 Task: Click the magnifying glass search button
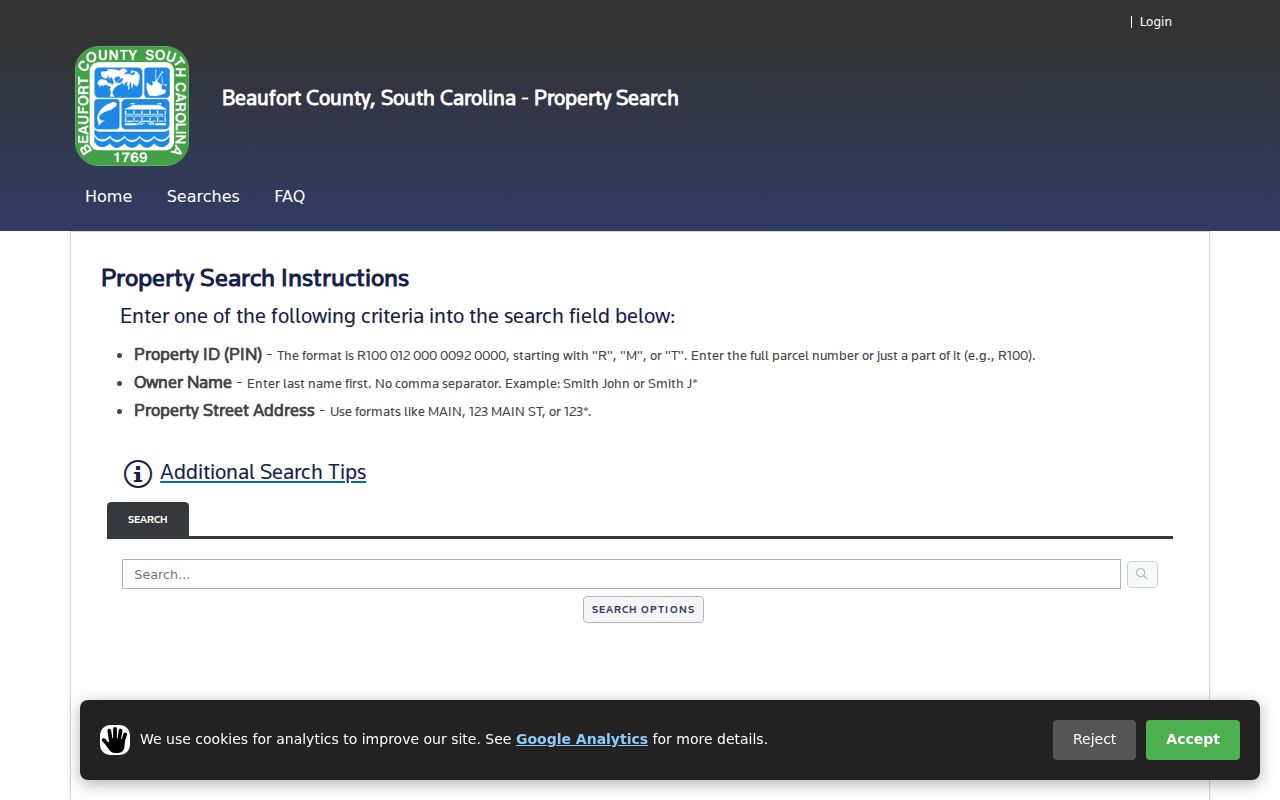[1142, 574]
